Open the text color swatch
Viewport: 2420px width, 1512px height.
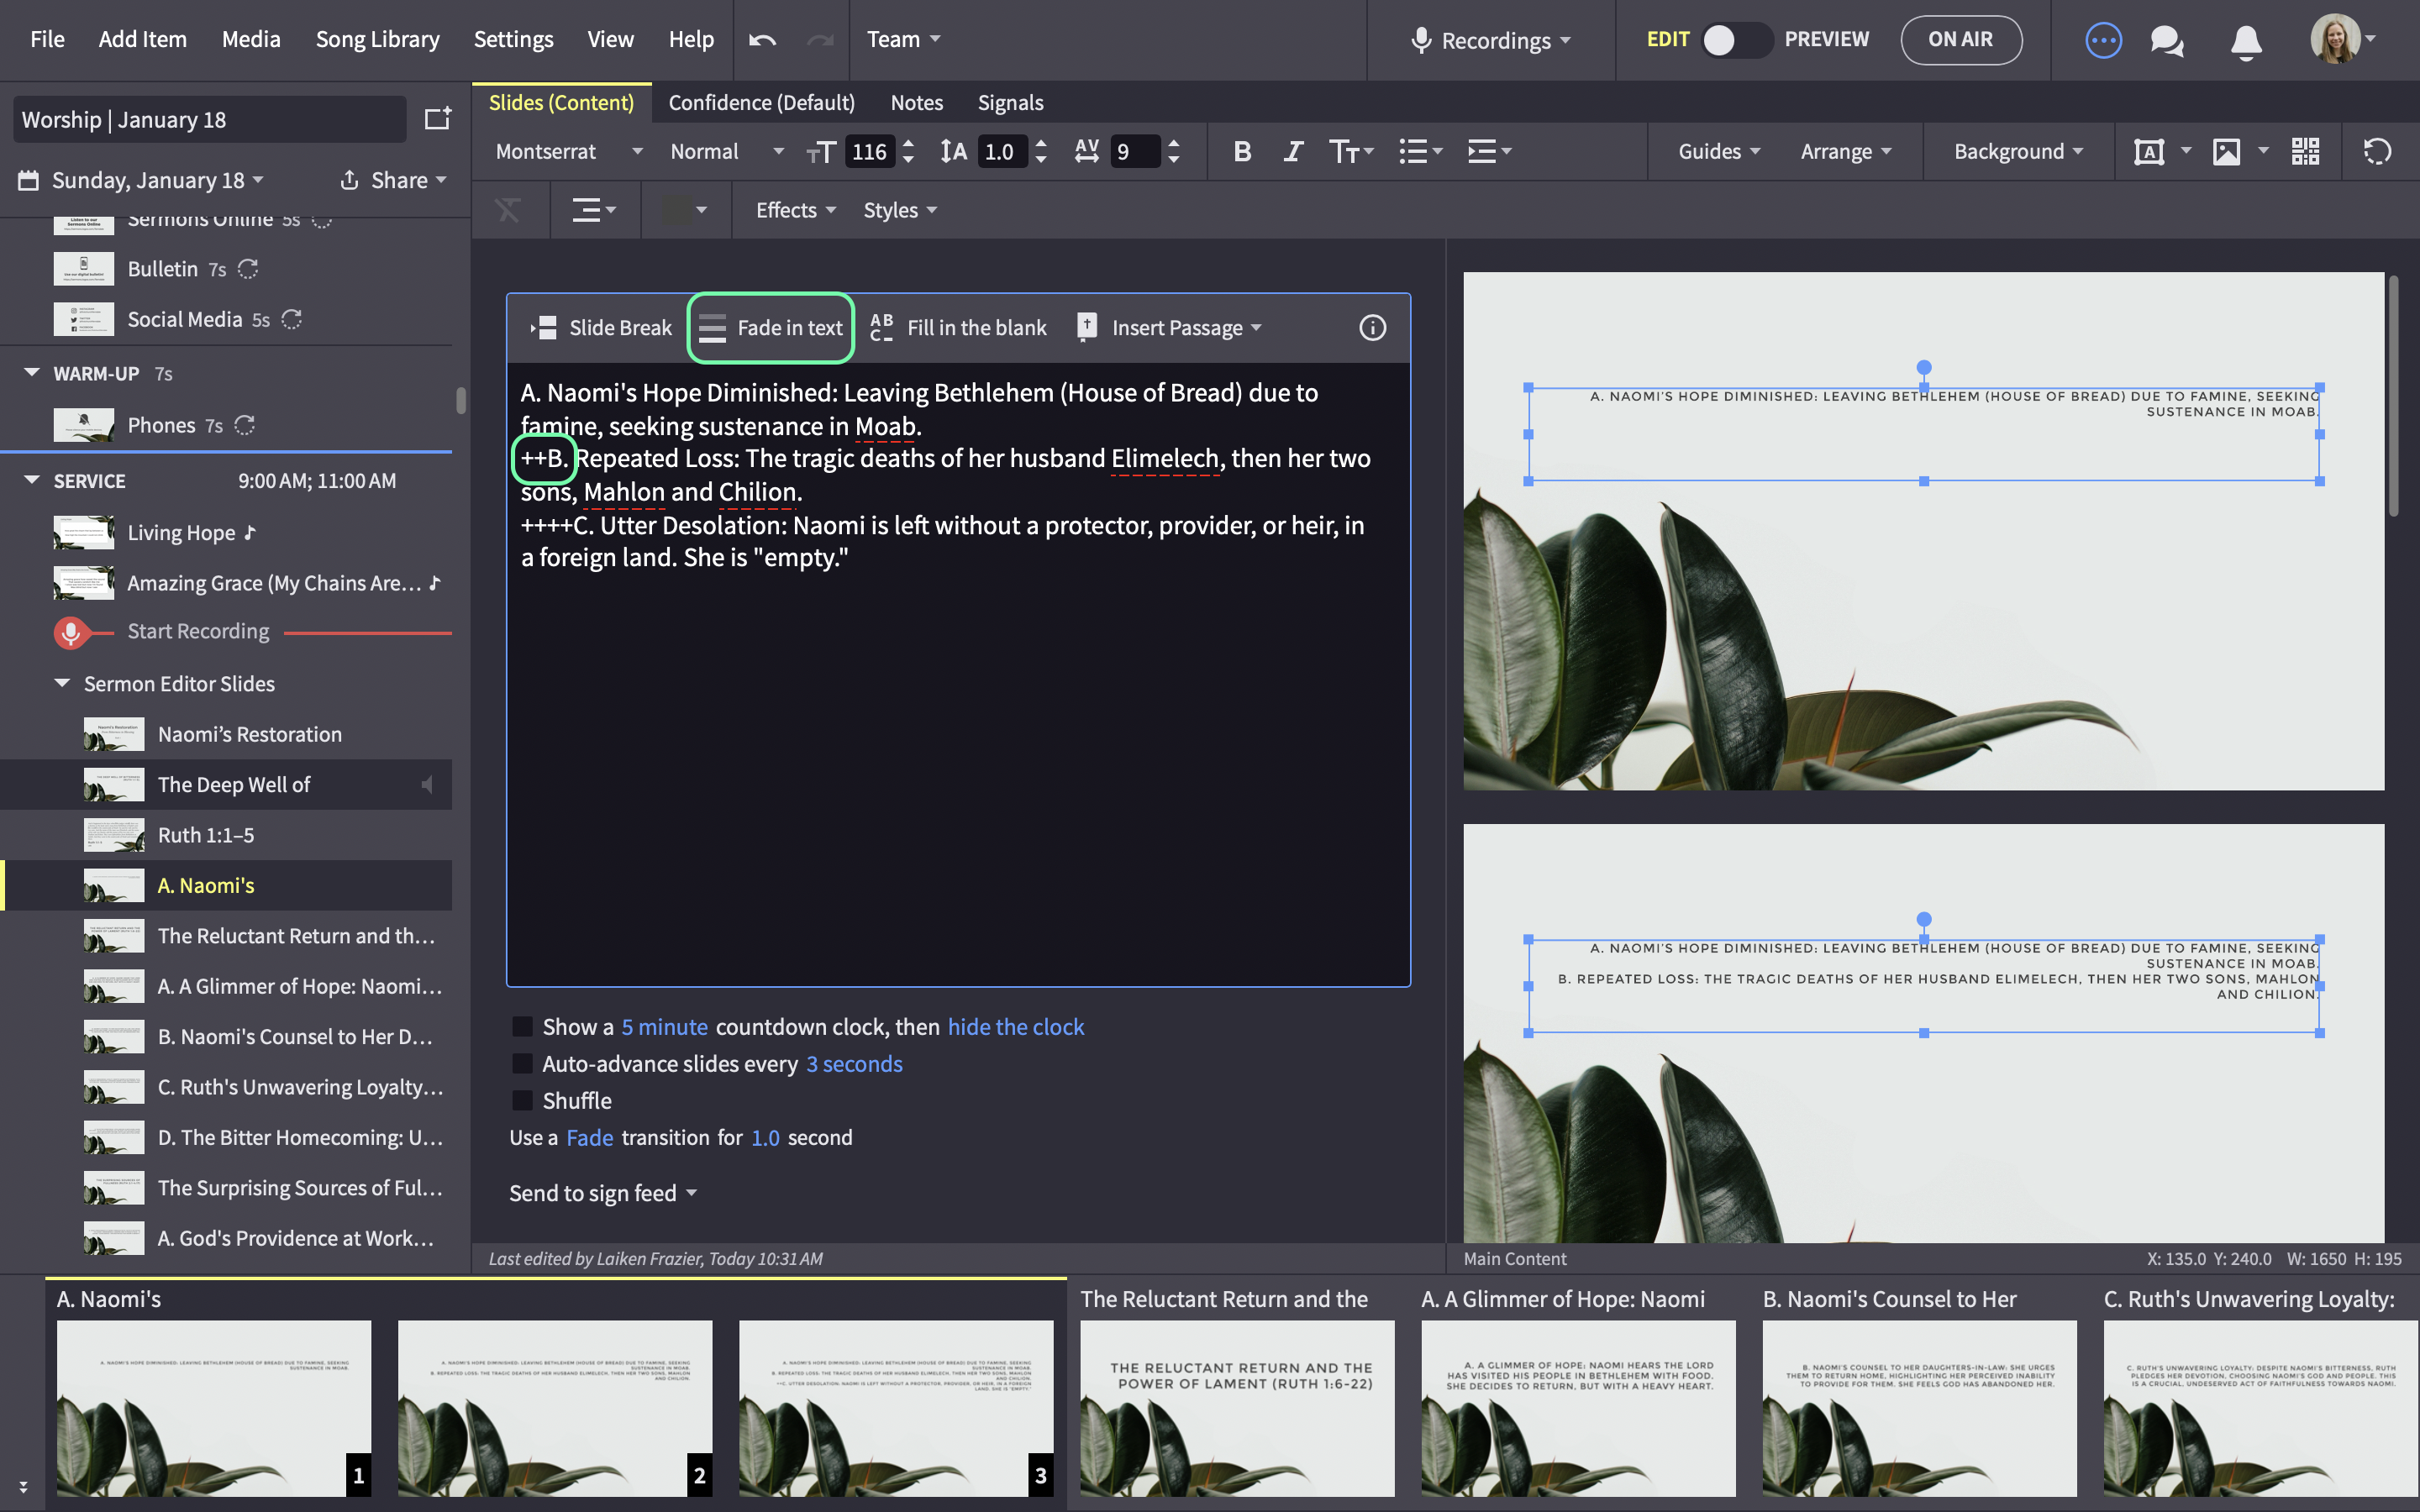[685, 210]
